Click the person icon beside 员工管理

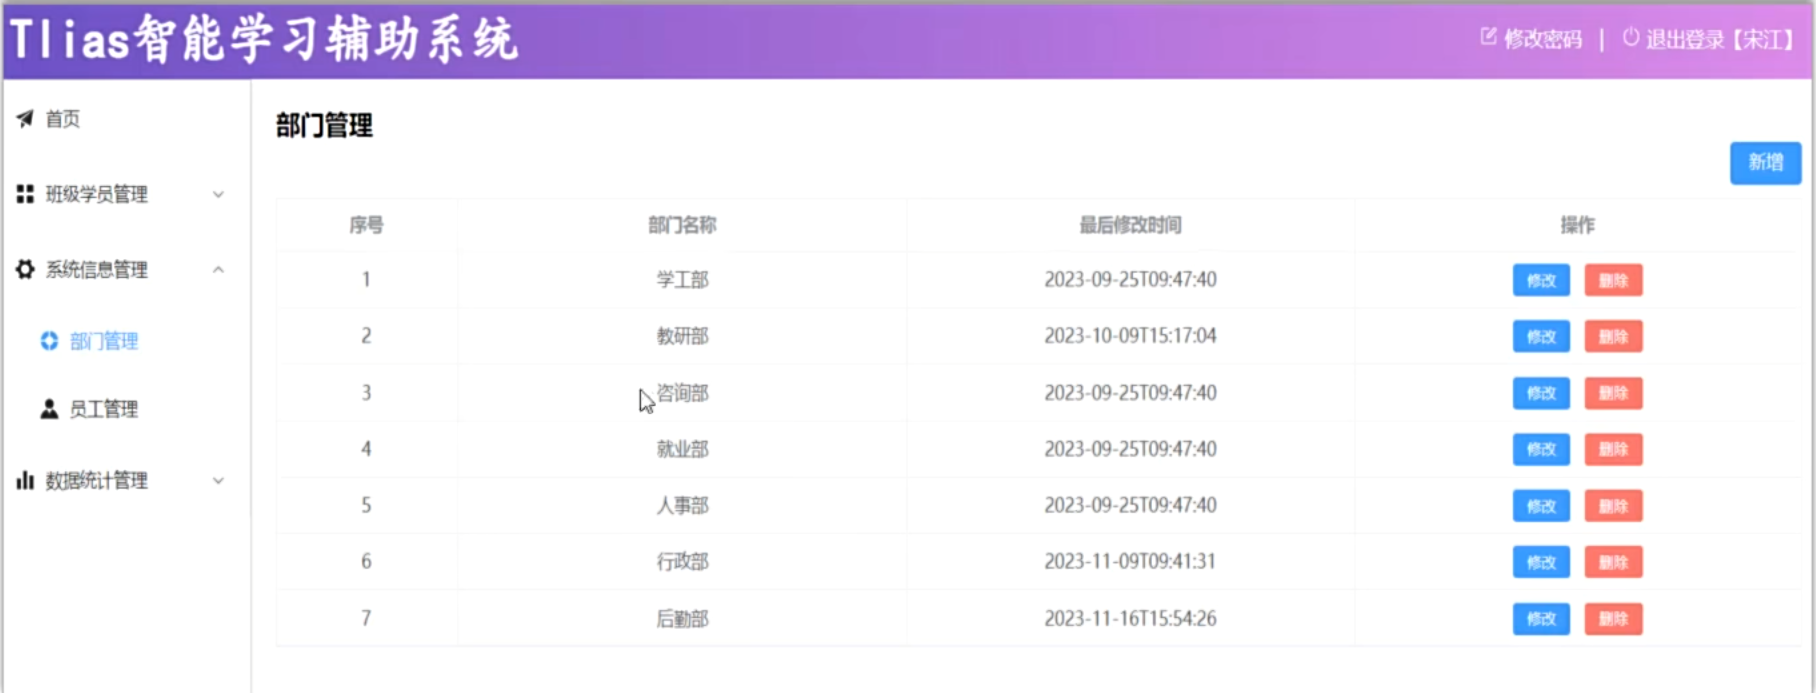point(49,409)
